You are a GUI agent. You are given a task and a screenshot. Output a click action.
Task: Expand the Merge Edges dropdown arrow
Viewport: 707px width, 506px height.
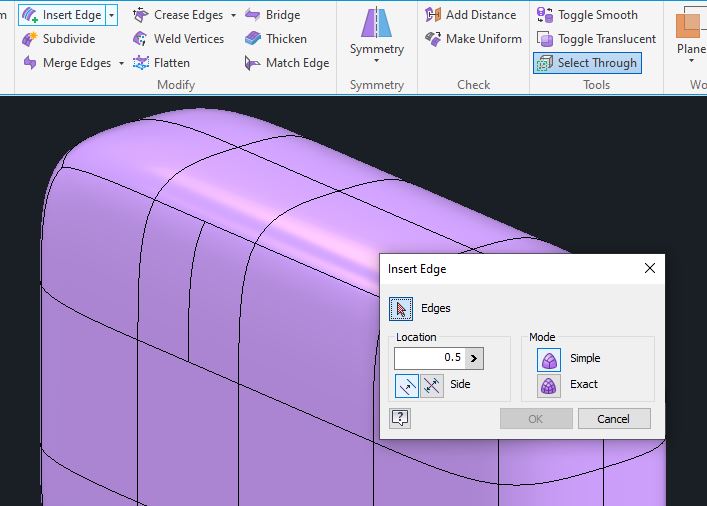click(121, 63)
